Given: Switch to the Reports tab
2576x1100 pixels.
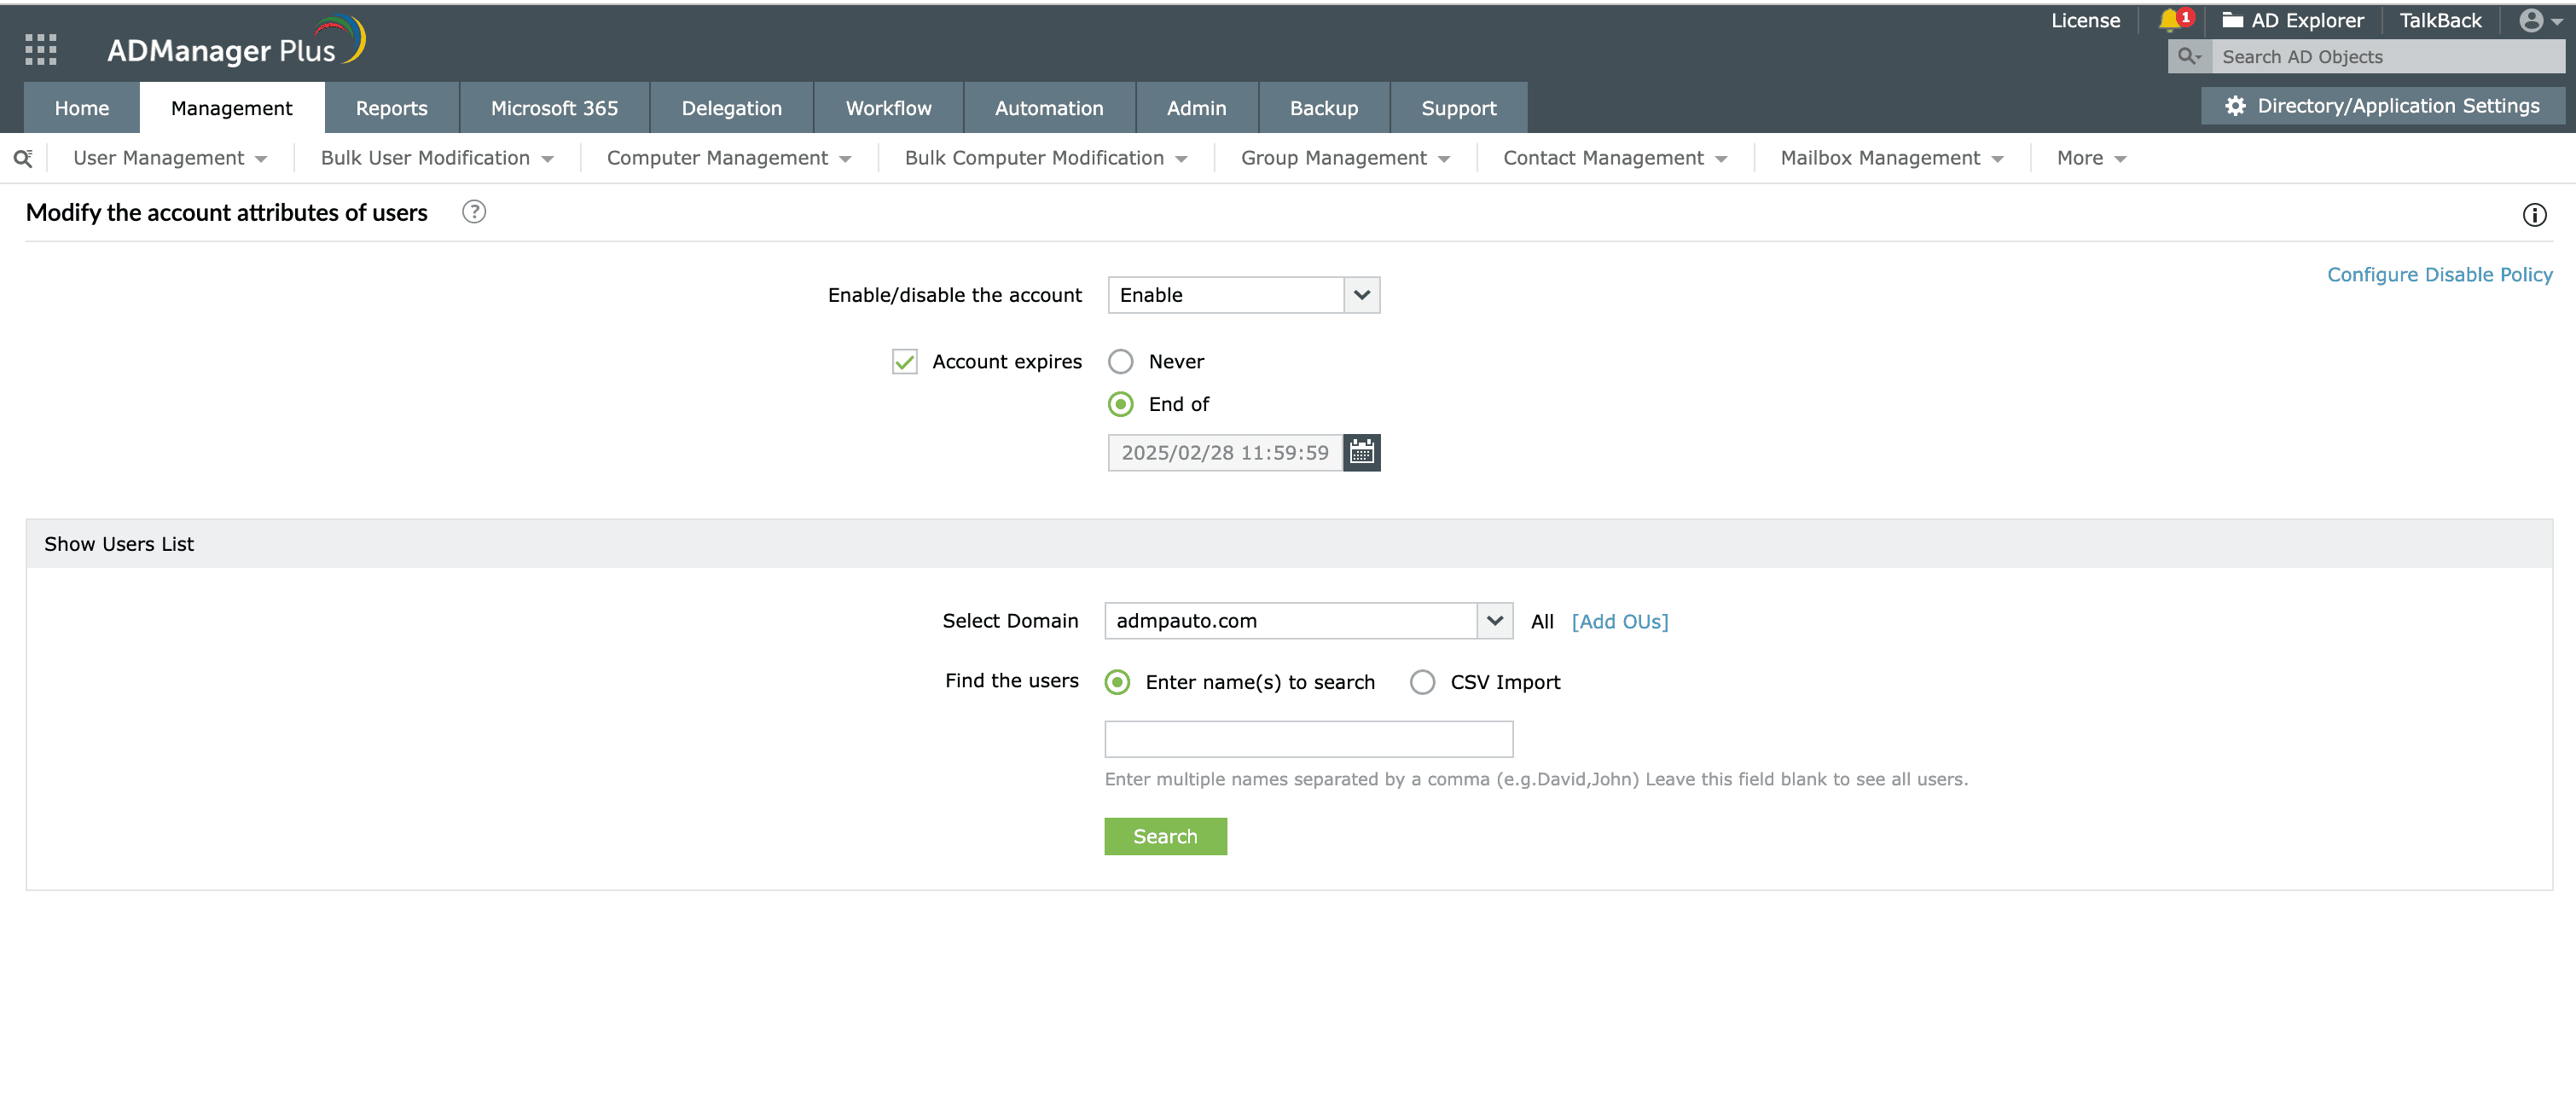Looking at the screenshot, I should (391, 108).
